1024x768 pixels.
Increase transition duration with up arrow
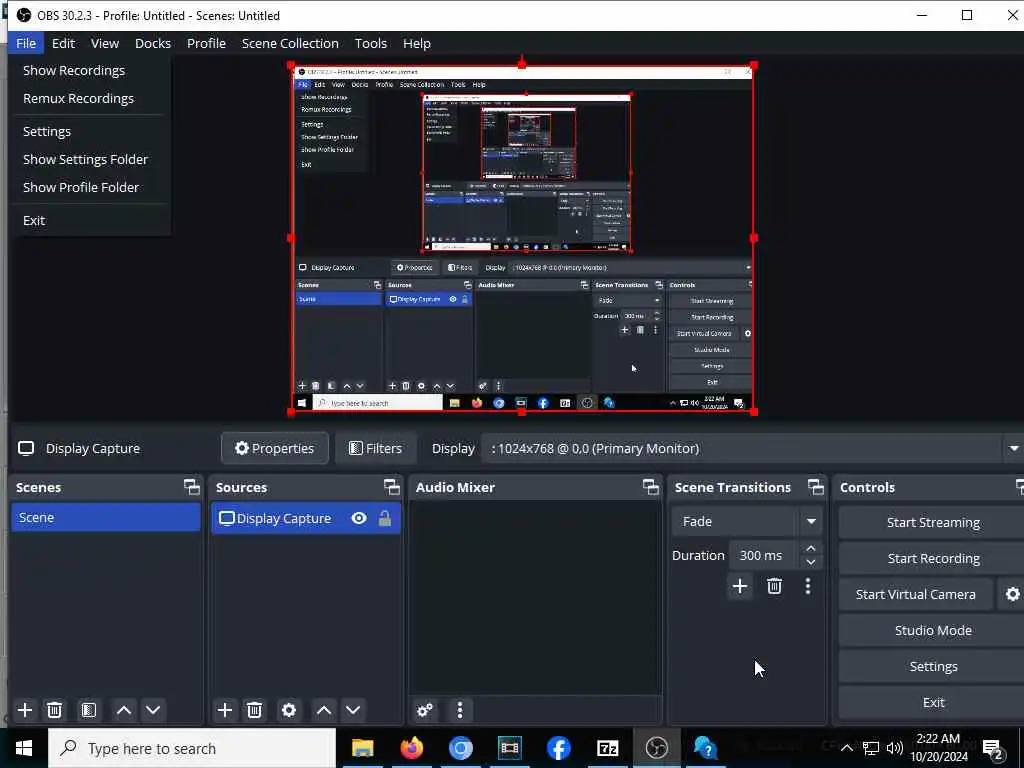coord(810,548)
